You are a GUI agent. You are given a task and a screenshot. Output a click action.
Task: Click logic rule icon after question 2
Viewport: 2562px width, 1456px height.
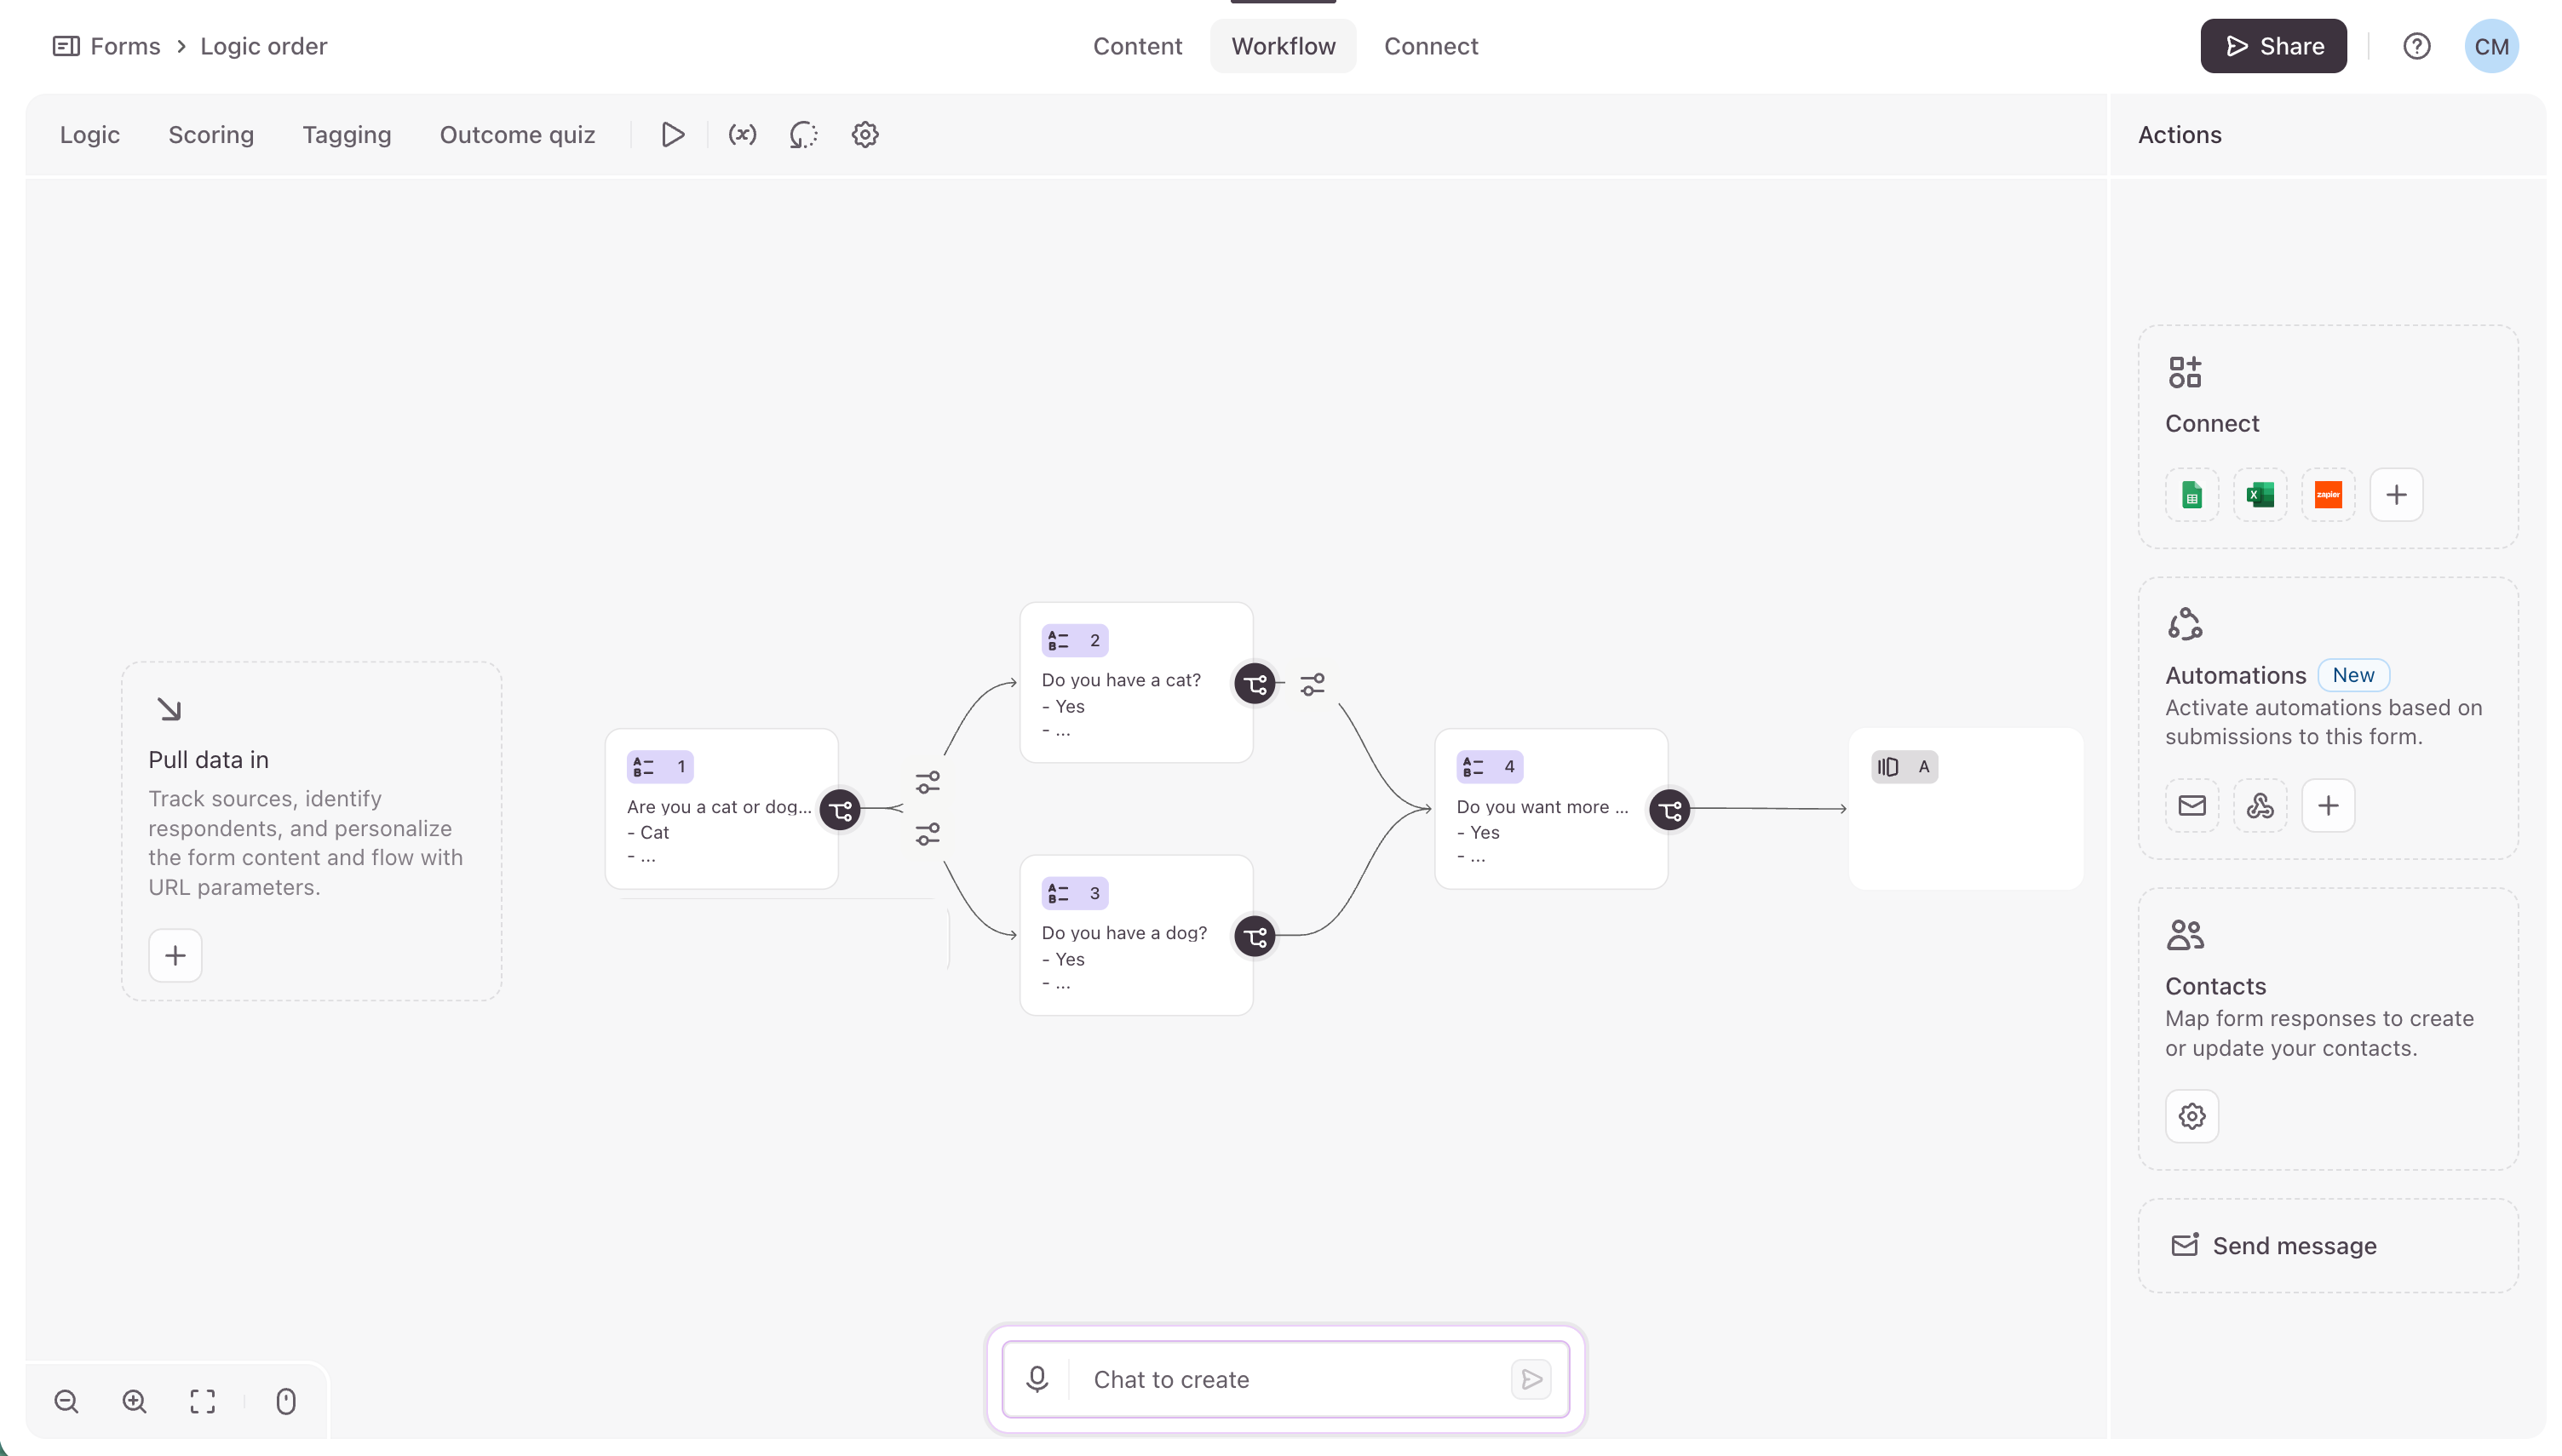(1312, 685)
